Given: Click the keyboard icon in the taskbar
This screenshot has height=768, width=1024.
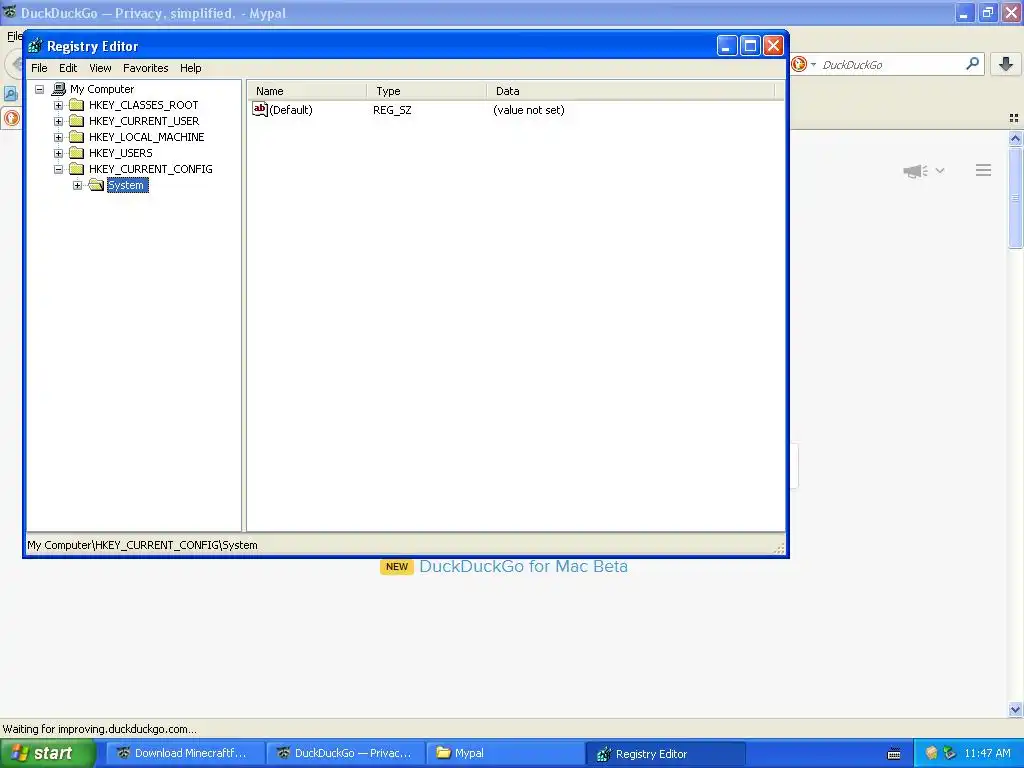Looking at the screenshot, I should click(894, 754).
